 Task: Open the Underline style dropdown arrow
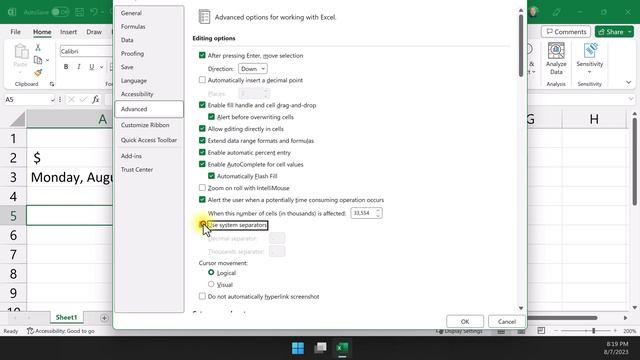101,67
